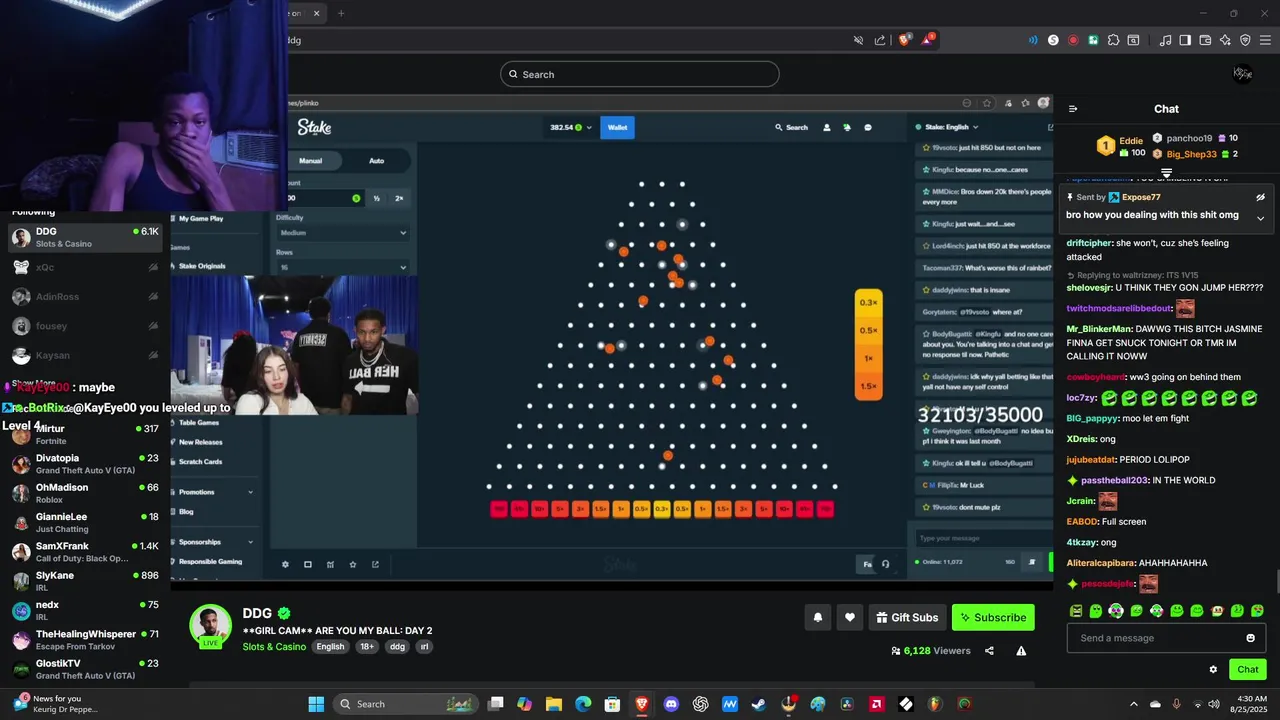This screenshot has width=1280, height=720.
Task: Click Stake search icon in stream header
Action: [779, 127]
